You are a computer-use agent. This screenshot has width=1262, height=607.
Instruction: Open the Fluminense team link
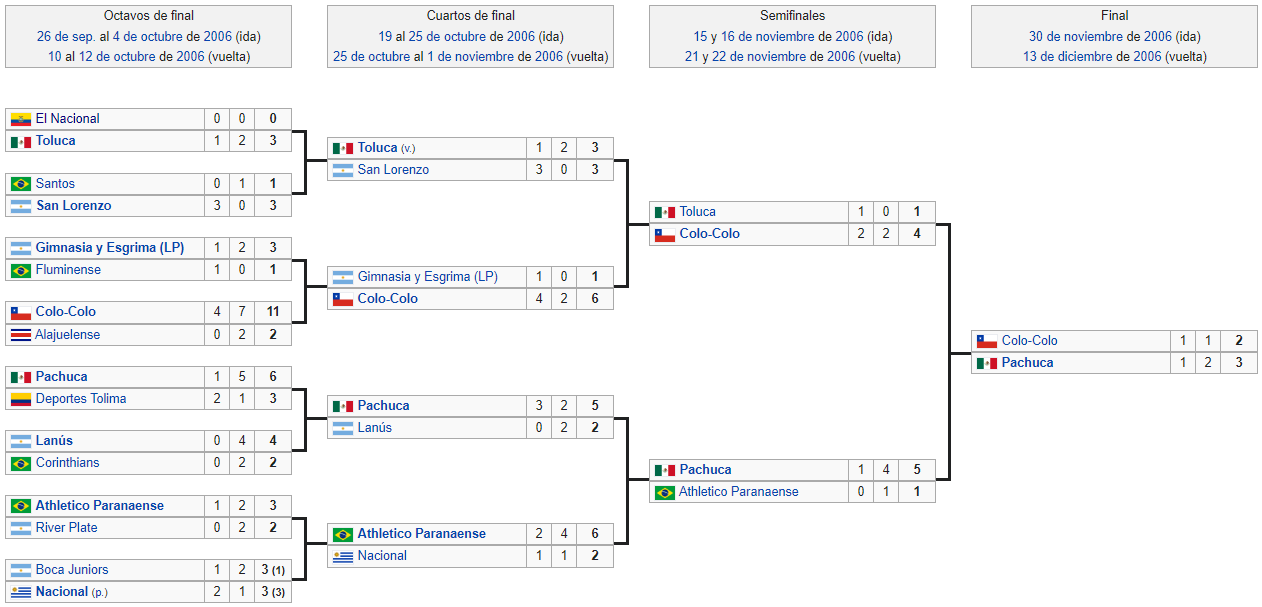[x=68, y=270]
